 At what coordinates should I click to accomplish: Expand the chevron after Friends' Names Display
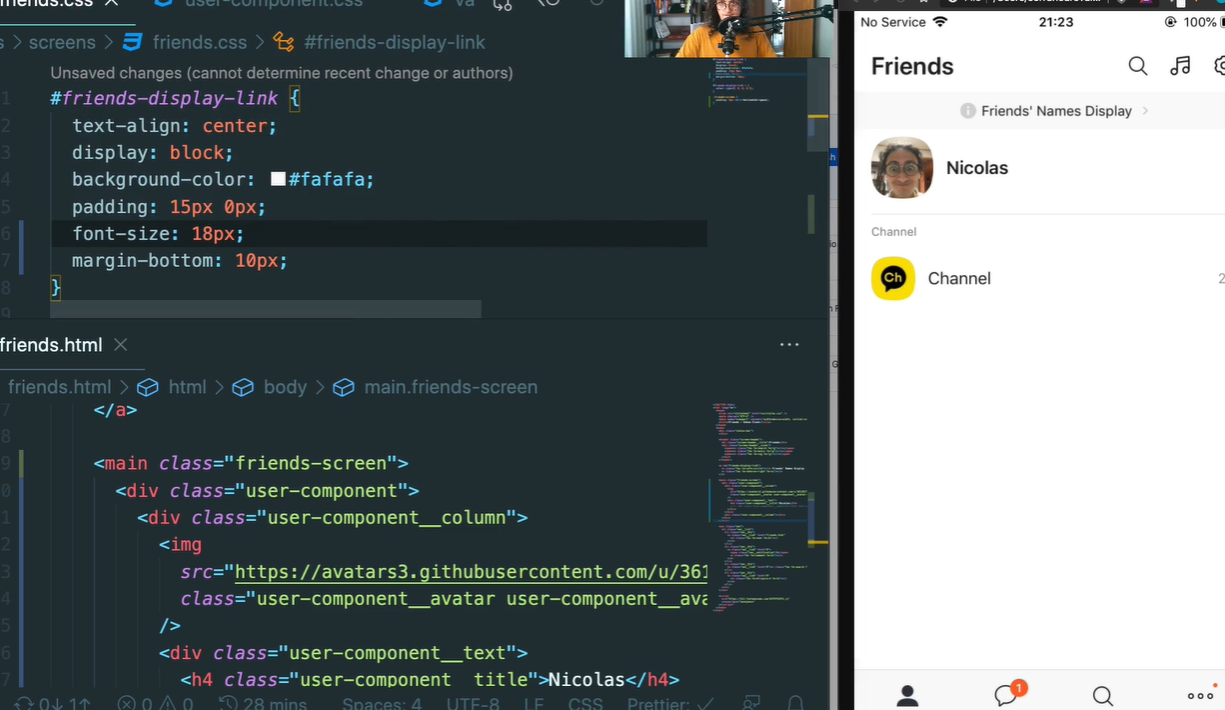click(x=1145, y=111)
